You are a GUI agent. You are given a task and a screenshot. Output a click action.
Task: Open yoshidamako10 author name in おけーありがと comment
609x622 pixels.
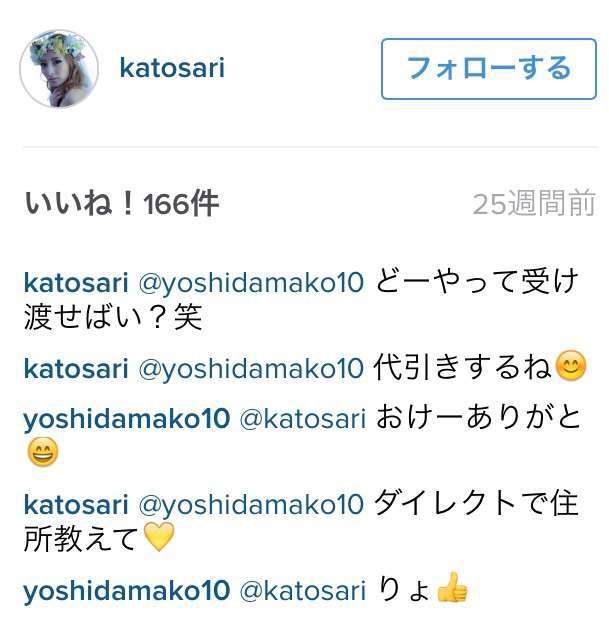pos(127,420)
